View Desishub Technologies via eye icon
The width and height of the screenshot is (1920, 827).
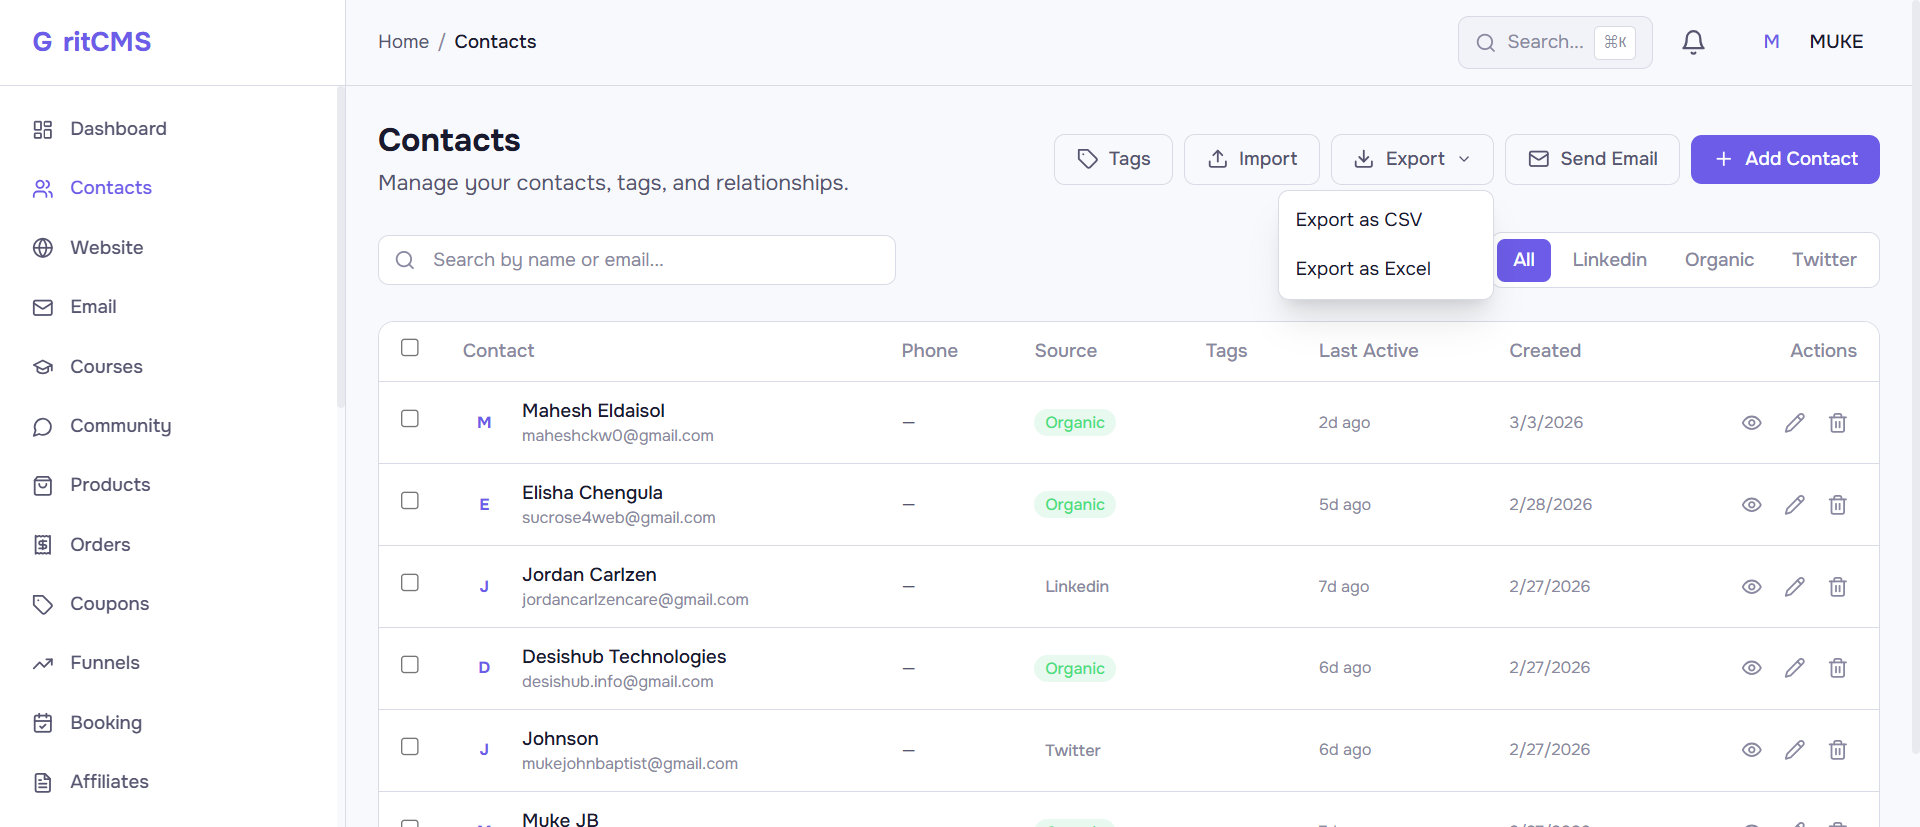point(1751,668)
